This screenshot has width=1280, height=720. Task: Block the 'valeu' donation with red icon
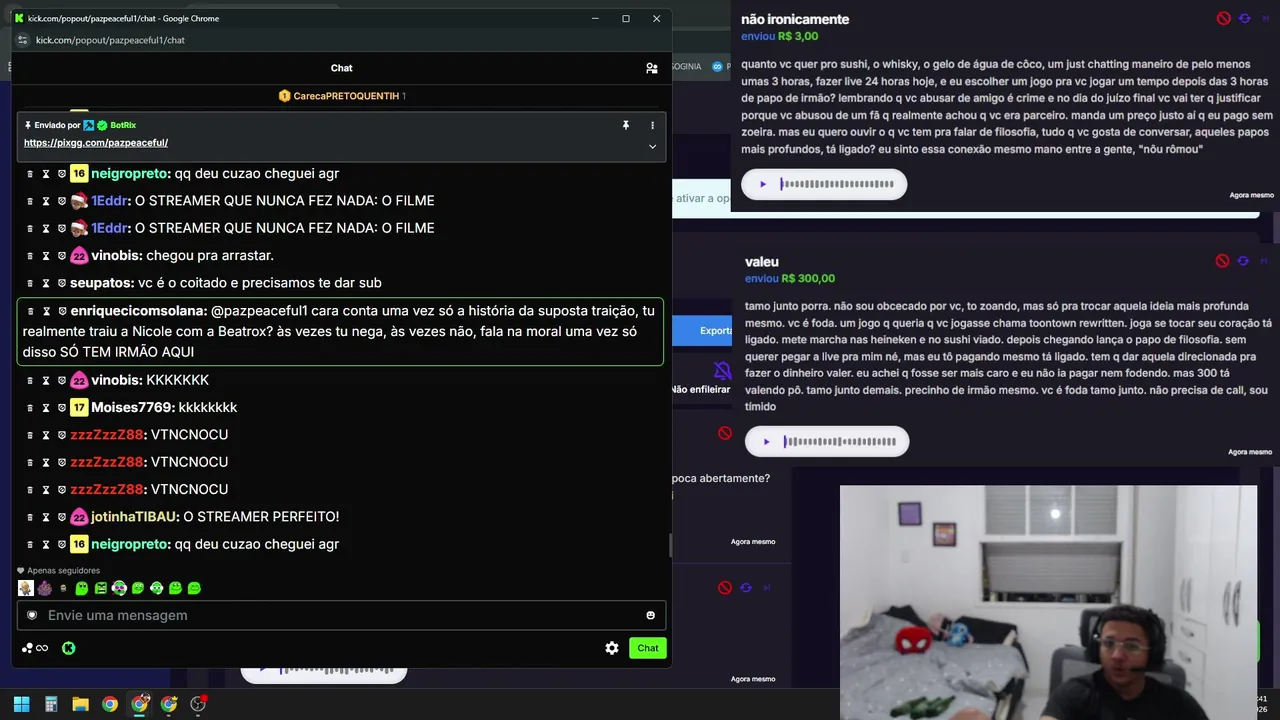point(1222,261)
